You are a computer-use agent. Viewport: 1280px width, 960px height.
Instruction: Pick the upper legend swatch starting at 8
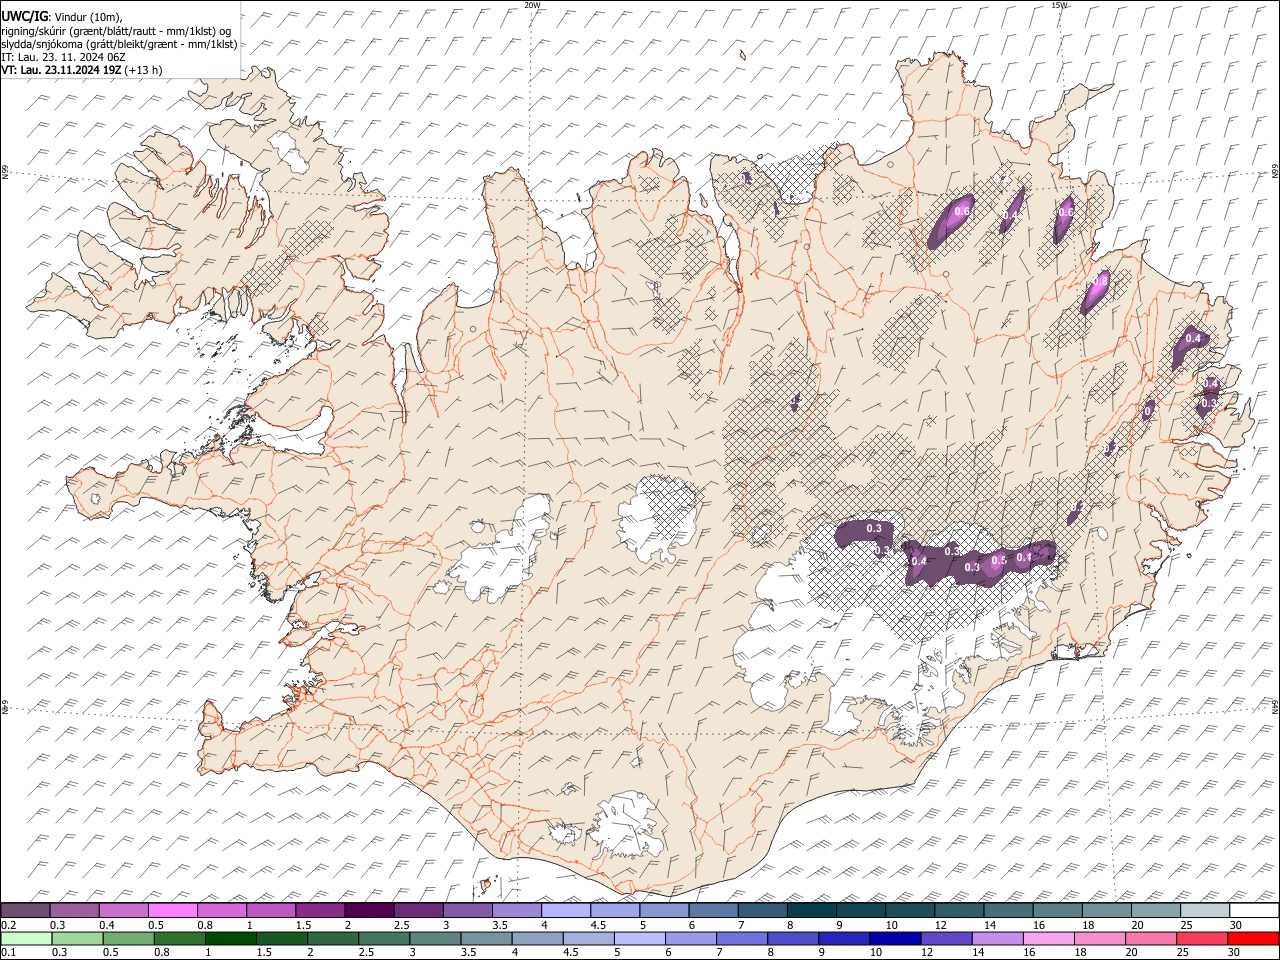(x=811, y=910)
